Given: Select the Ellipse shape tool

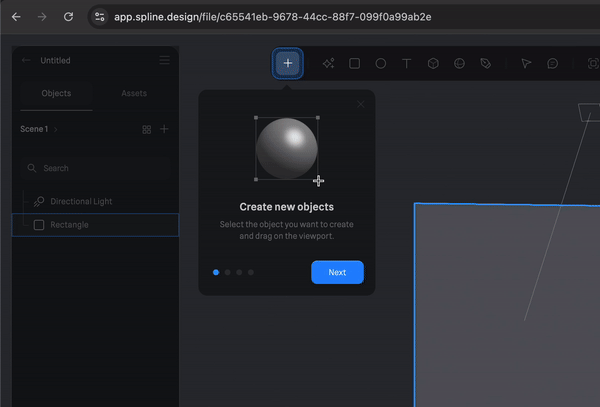Looking at the screenshot, I should 381,63.
